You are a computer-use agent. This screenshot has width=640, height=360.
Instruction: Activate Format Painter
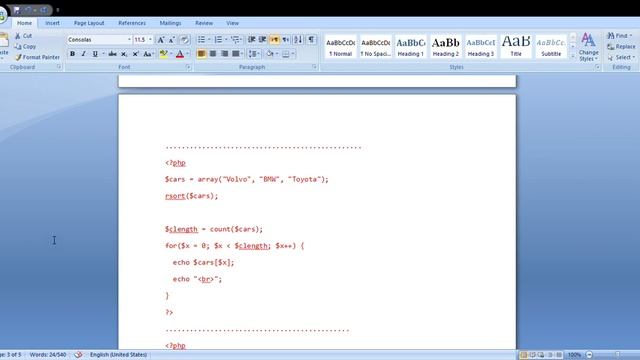37,57
